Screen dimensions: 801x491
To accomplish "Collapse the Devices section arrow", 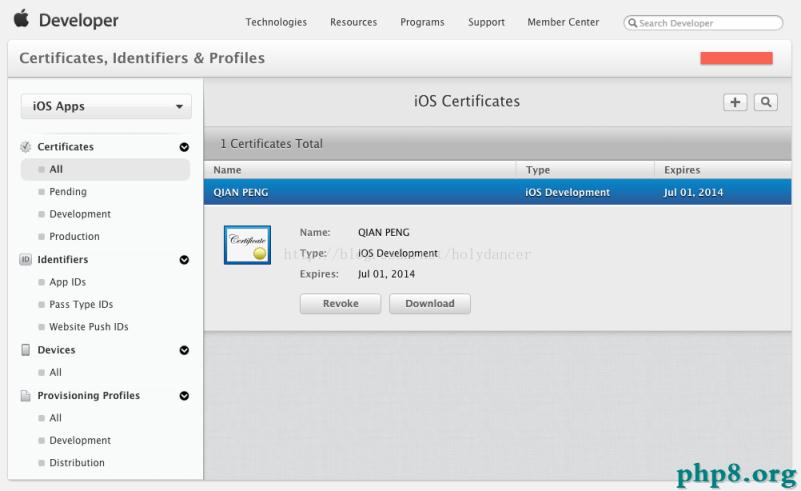I will (184, 350).
